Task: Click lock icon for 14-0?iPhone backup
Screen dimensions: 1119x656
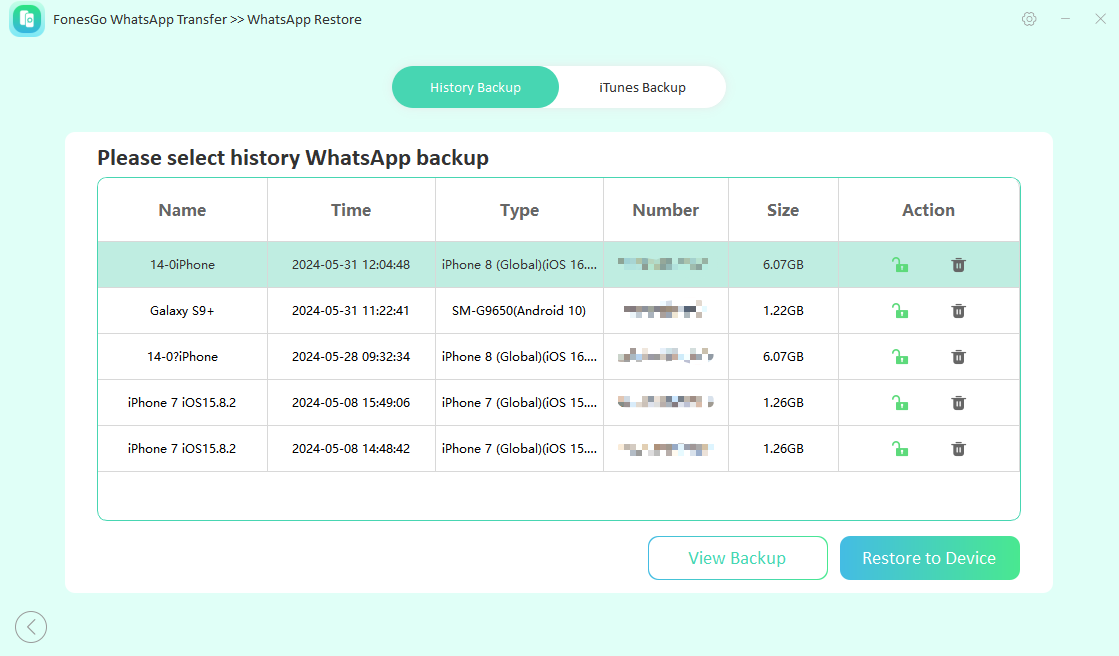Action: click(x=900, y=357)
